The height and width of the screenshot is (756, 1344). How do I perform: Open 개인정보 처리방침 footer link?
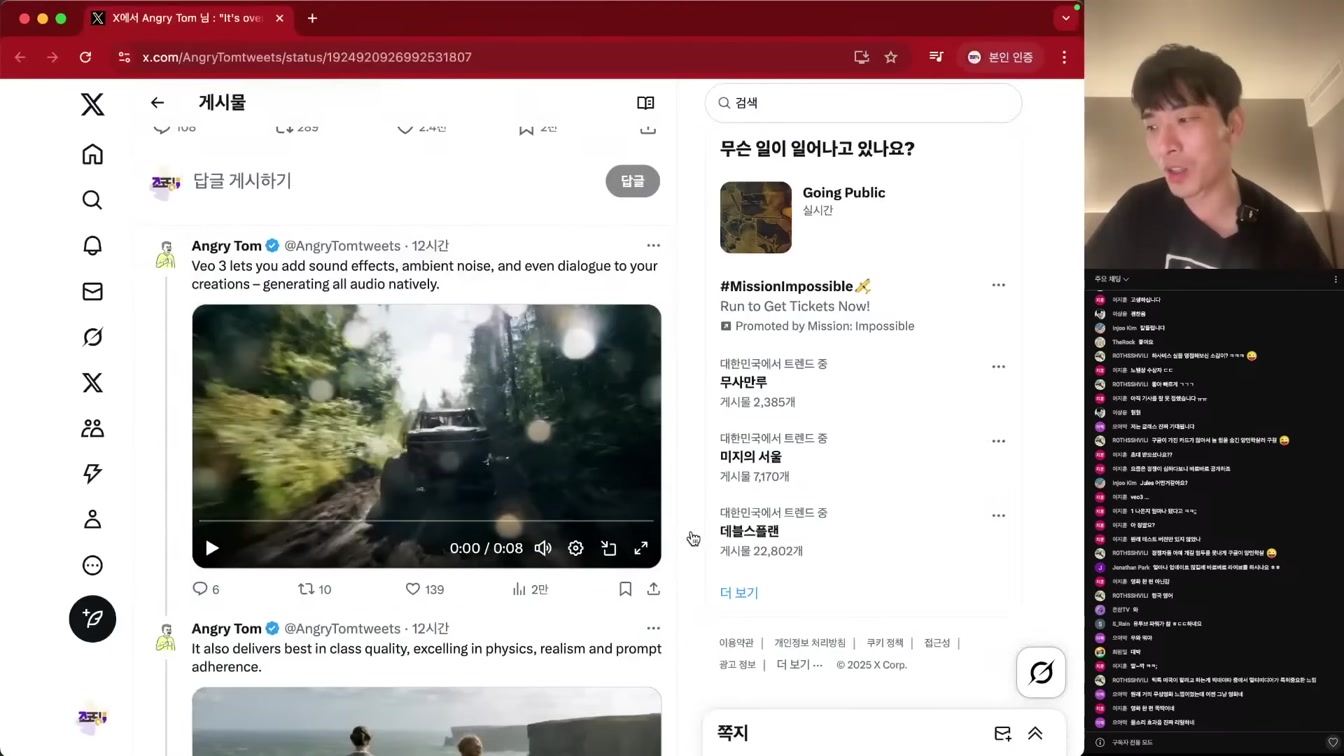coord(810,643)
